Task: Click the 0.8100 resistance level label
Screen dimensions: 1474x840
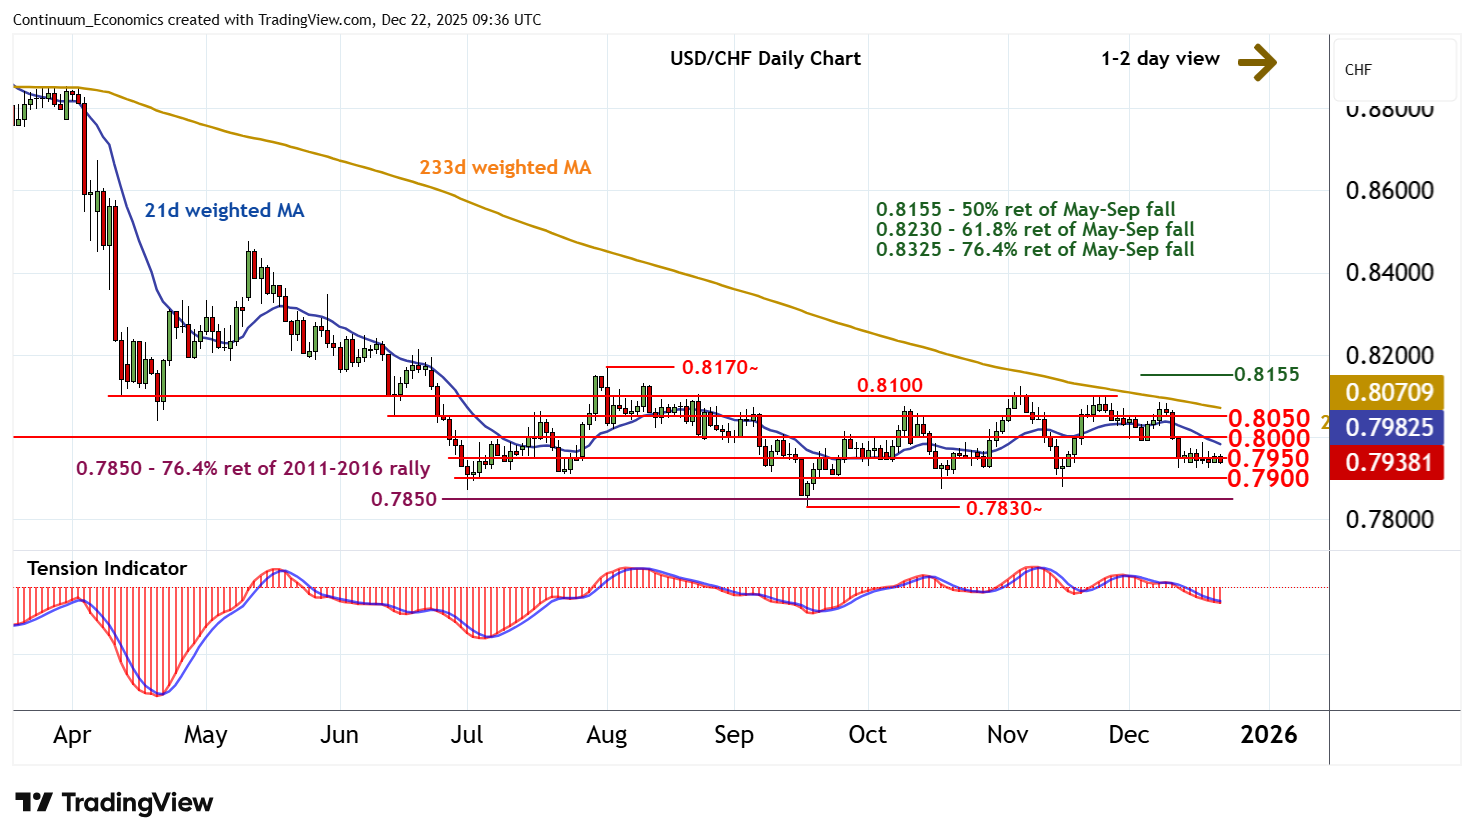Action: [x=889, y=386]
